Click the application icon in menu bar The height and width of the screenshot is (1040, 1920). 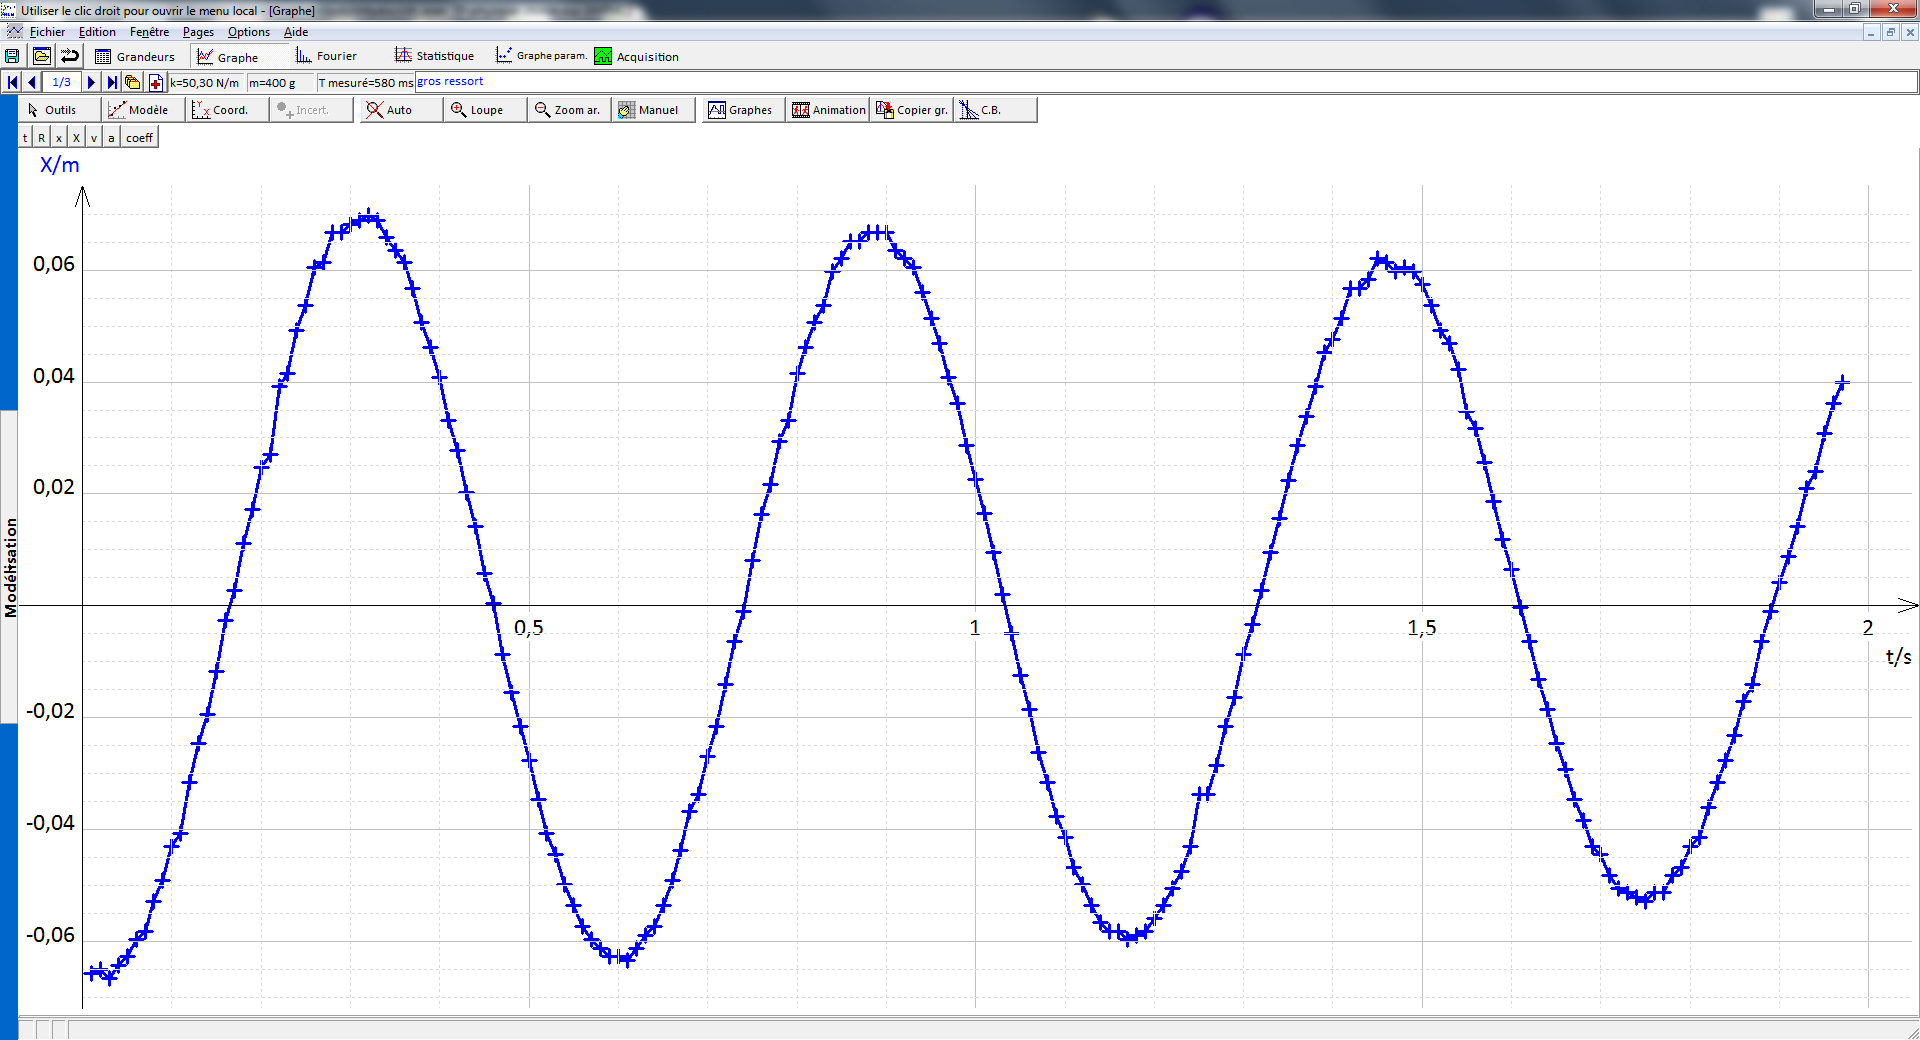(13, 32)
